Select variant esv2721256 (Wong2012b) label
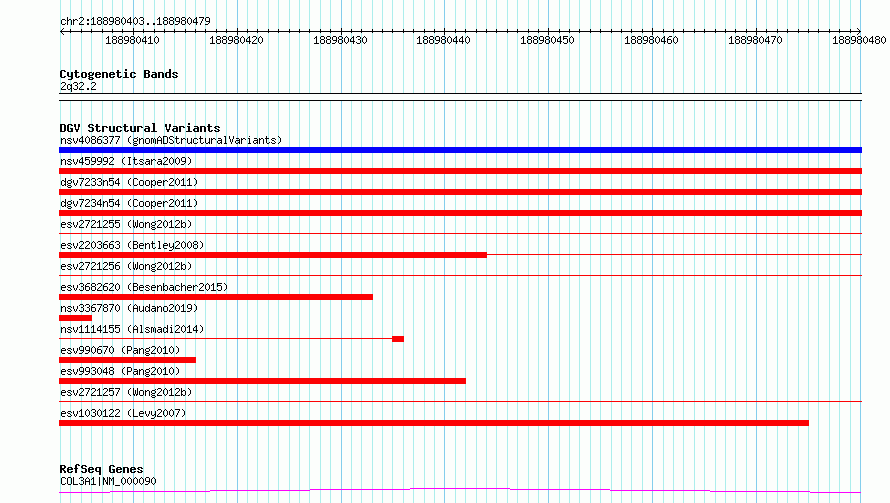 point(126,266)
